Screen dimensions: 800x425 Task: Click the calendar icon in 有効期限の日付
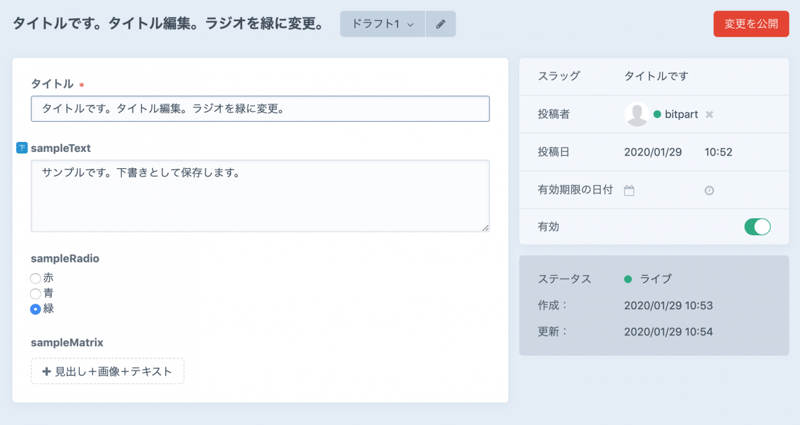tap(629, 190)
